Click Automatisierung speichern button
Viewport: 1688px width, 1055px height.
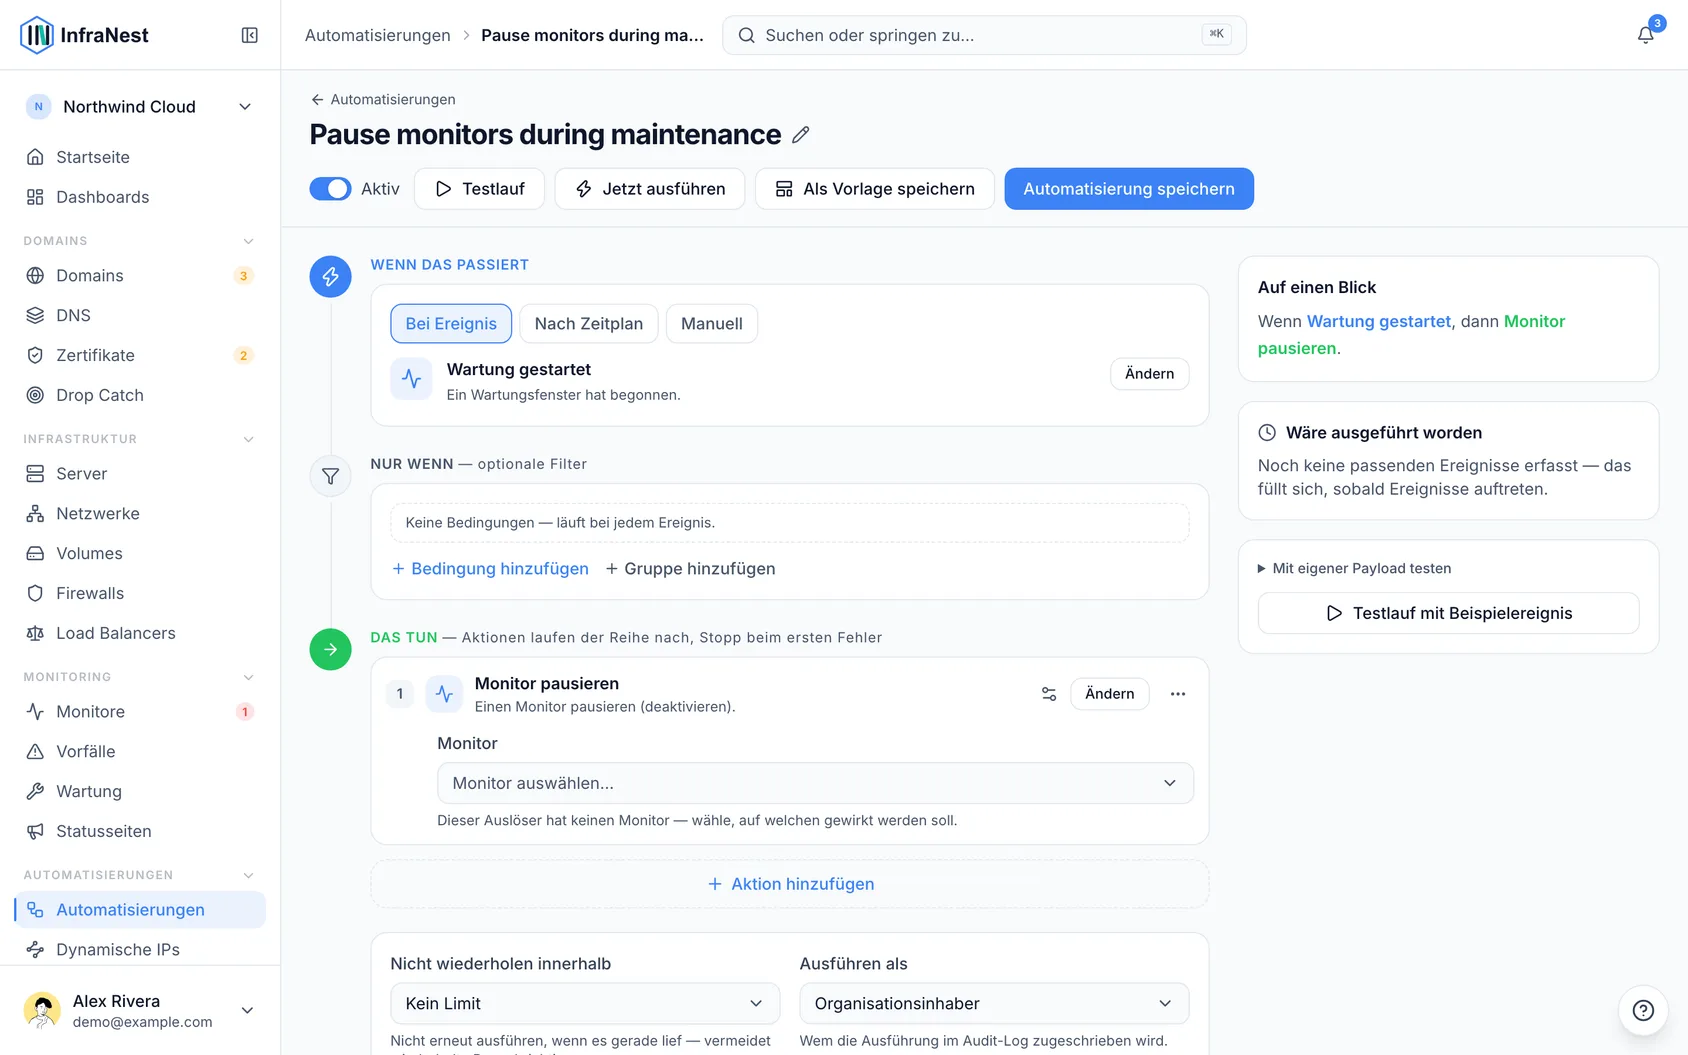(x=1129, y=189)
